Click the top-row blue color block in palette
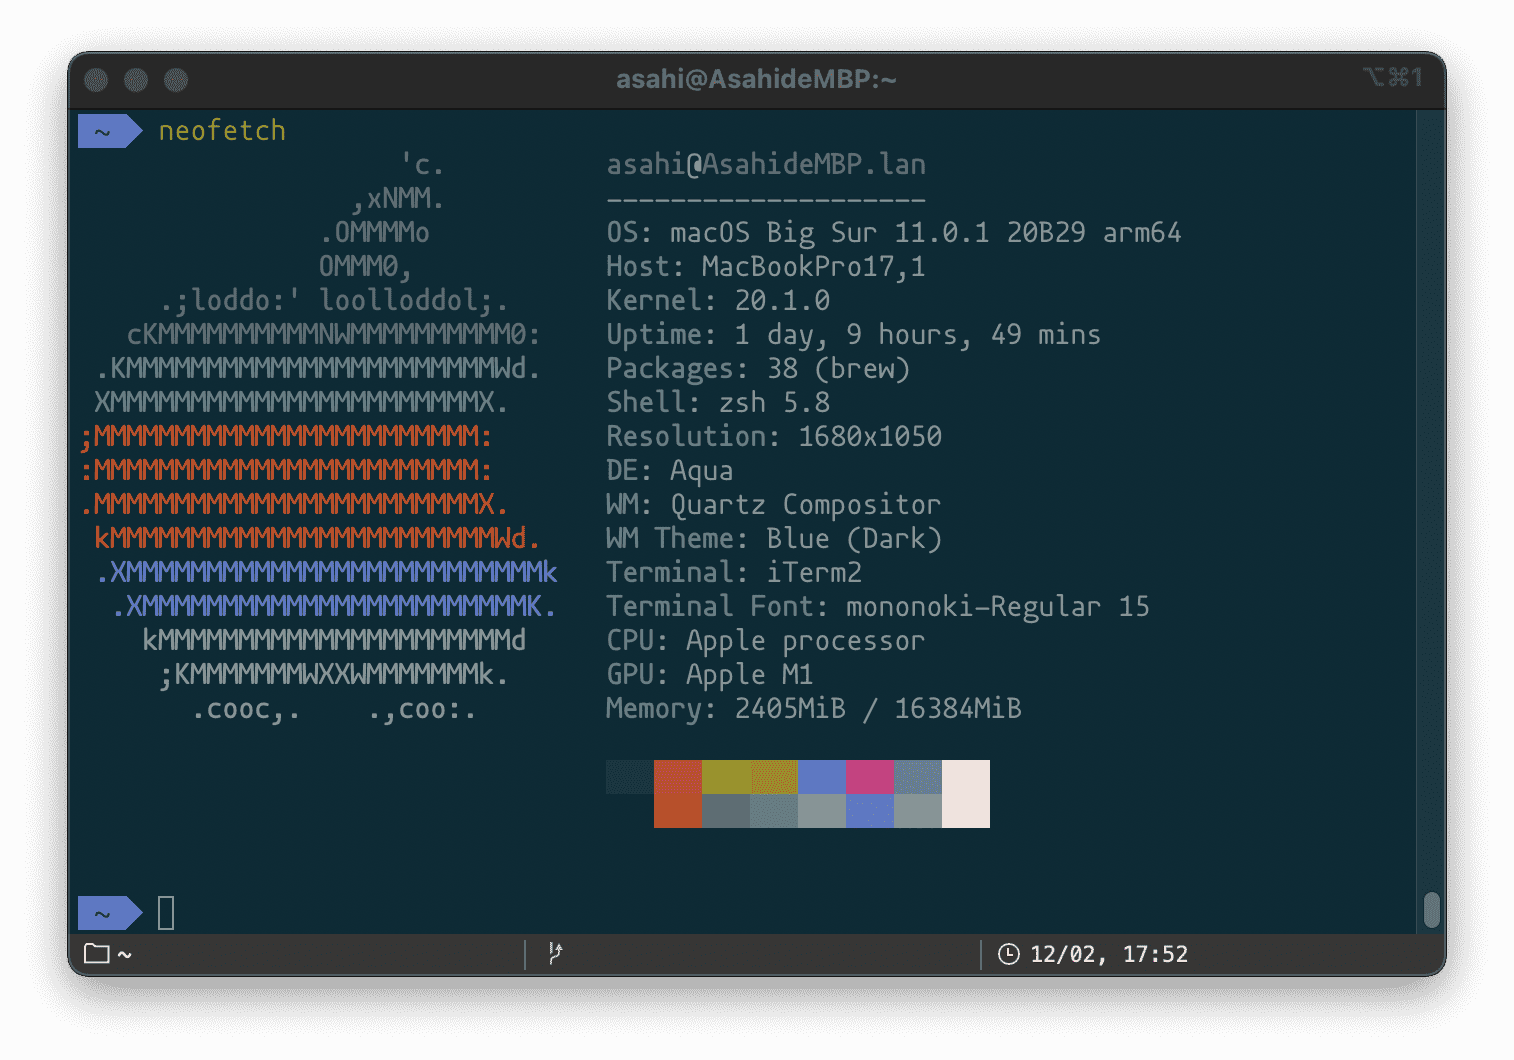1514x1060 pixels. coord(822,777)
